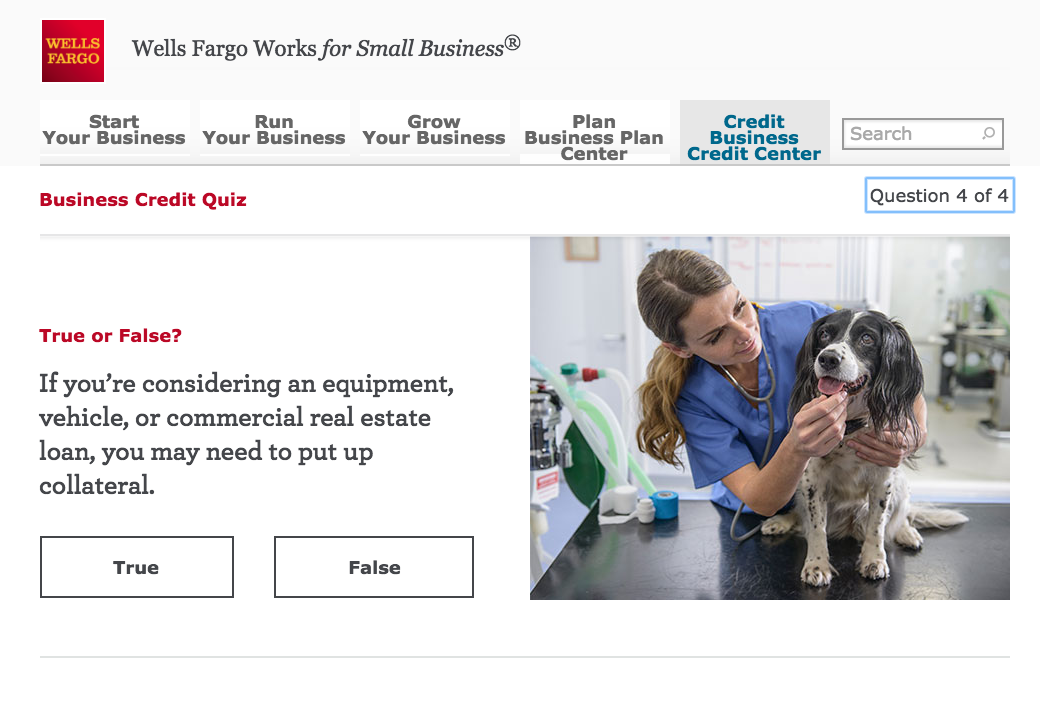Click the collateral question text

pos(247,435)
